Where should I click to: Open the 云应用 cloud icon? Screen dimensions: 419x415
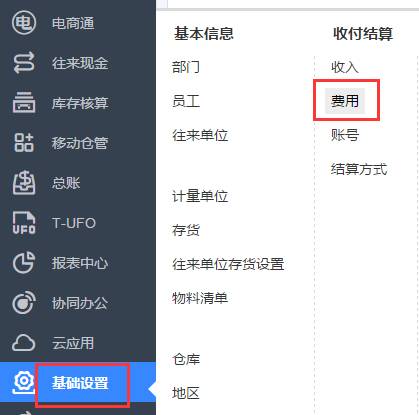pyautogui.click(x=24, y=343)
